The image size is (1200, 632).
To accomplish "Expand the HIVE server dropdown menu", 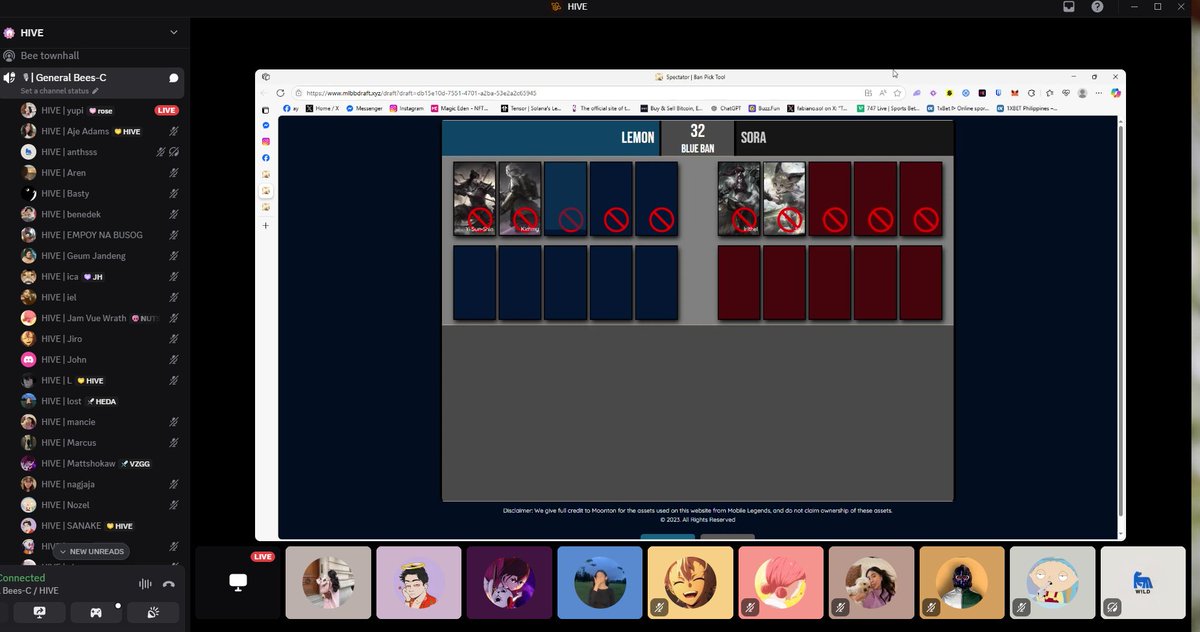I will point(173,32).
